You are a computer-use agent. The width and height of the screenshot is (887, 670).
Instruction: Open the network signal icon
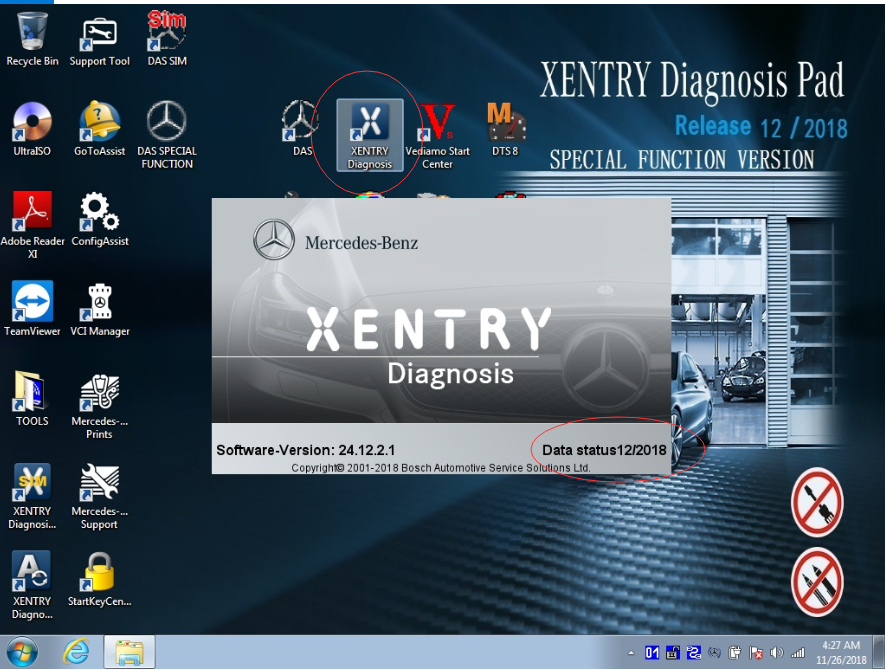[x=798, y=653]
